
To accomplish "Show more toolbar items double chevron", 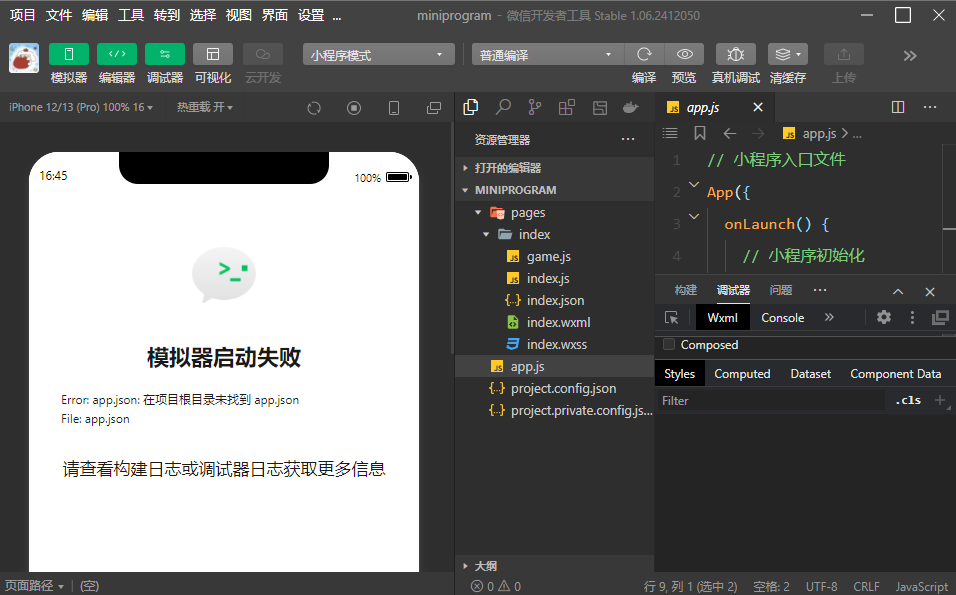I will coord(910,55).
